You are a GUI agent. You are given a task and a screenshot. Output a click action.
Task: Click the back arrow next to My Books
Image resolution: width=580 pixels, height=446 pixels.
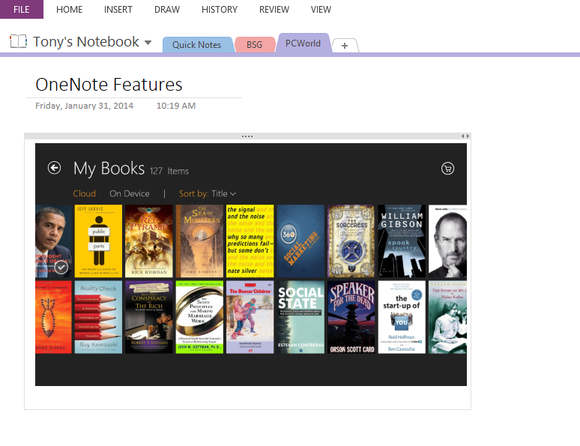click(x=54, y=168)
